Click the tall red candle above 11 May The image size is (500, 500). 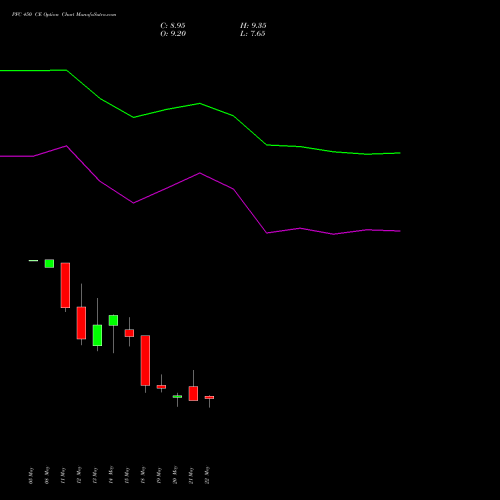tap(65, 285)
